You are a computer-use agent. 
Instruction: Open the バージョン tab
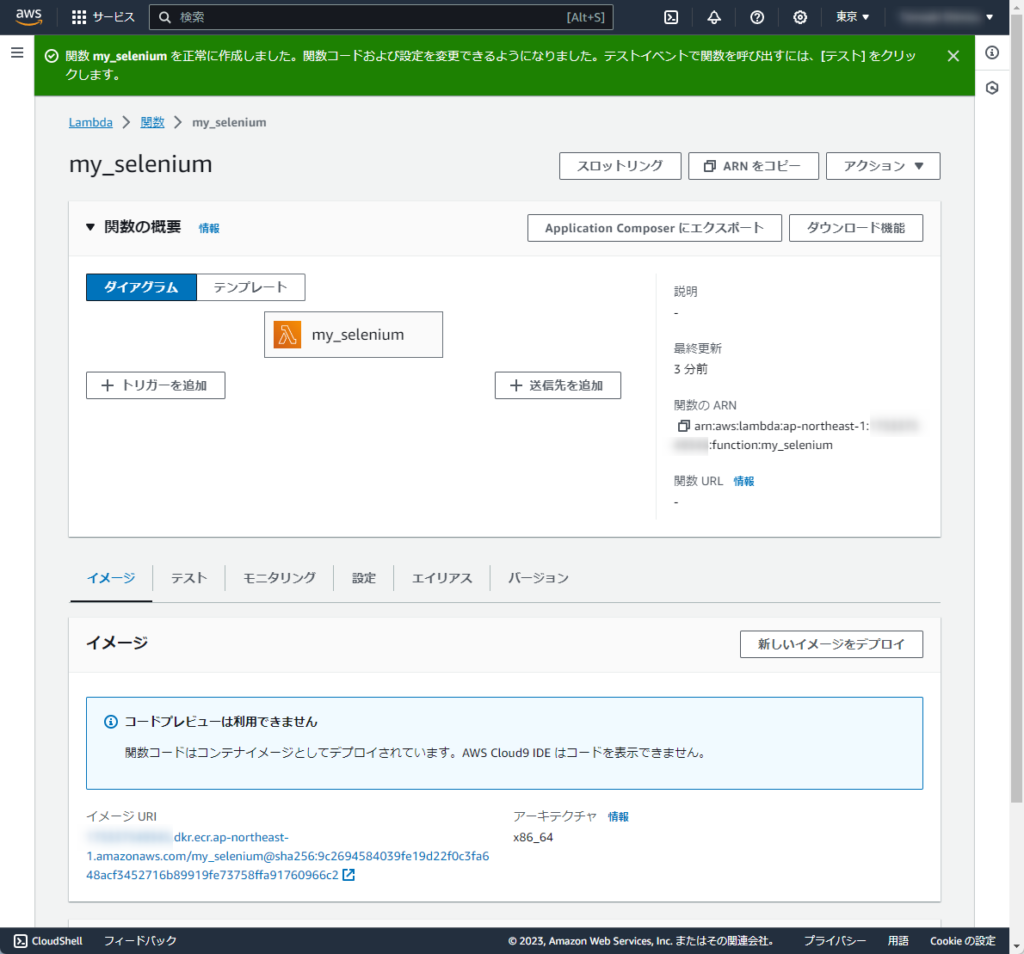[538, 578]
